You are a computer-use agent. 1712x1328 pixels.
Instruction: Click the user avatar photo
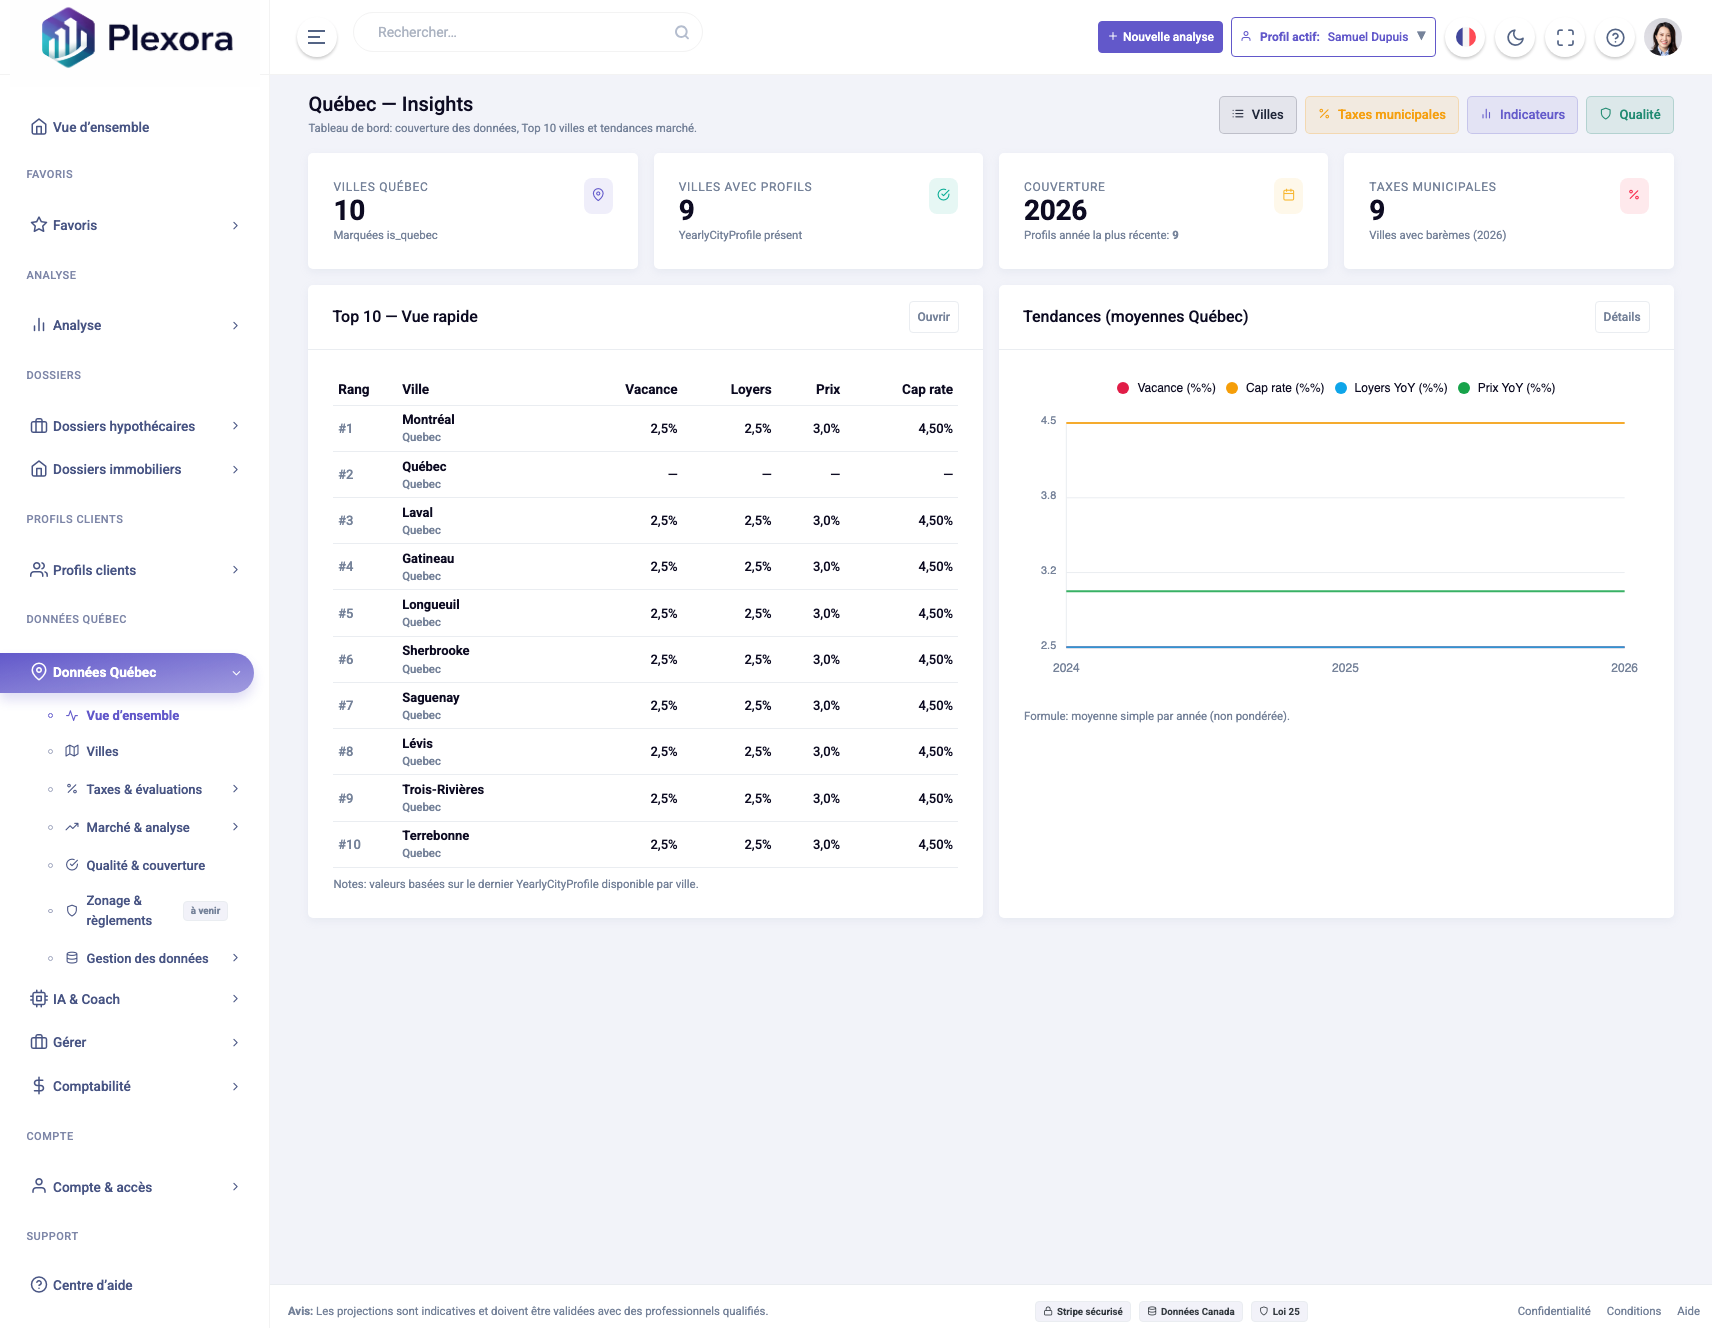[x=1662, y=37]
